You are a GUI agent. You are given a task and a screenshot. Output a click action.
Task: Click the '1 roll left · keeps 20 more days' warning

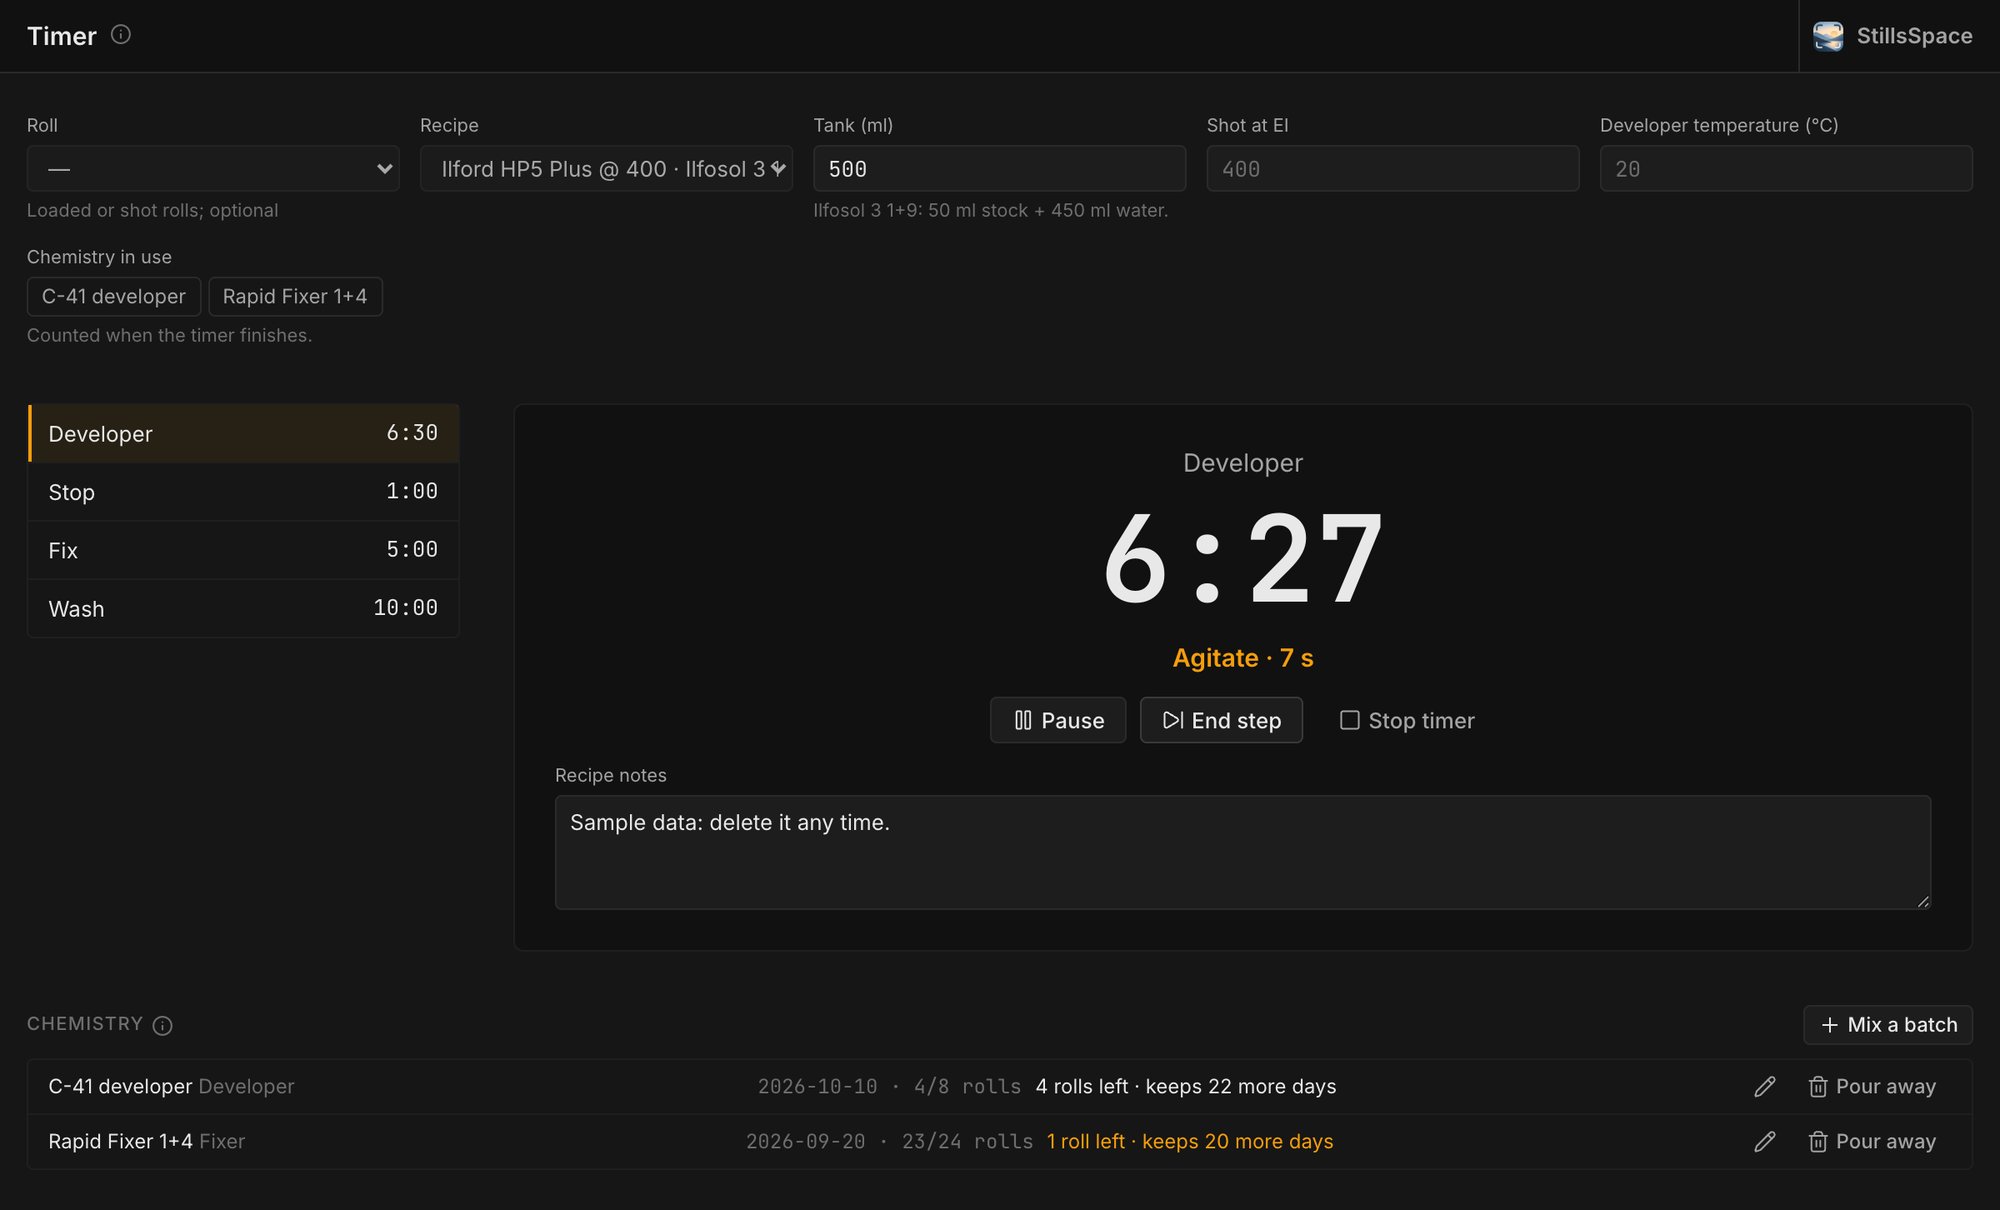pos(1190,1142)
